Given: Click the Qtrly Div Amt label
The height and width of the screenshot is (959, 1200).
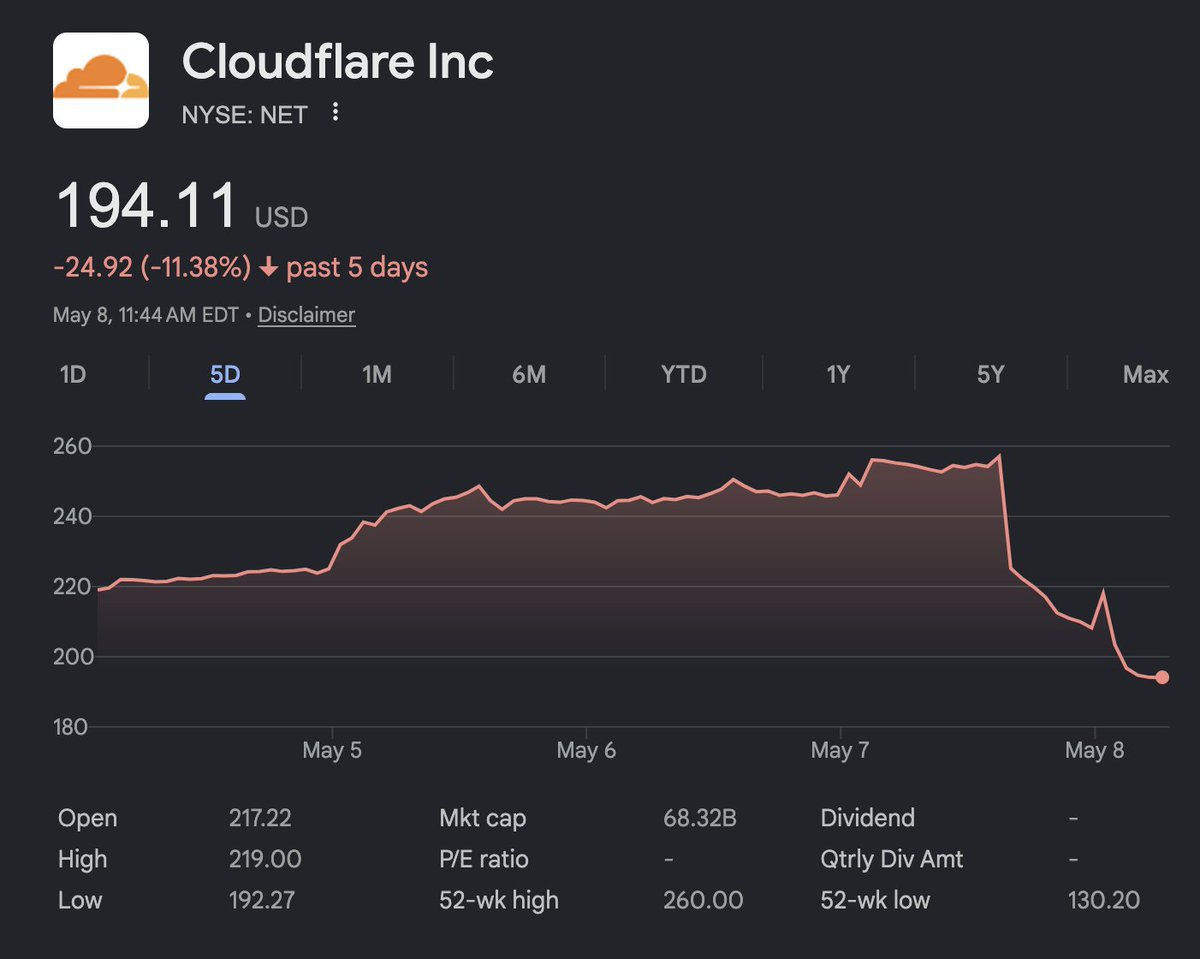Looking at the screenshot, I should [892, 859].
